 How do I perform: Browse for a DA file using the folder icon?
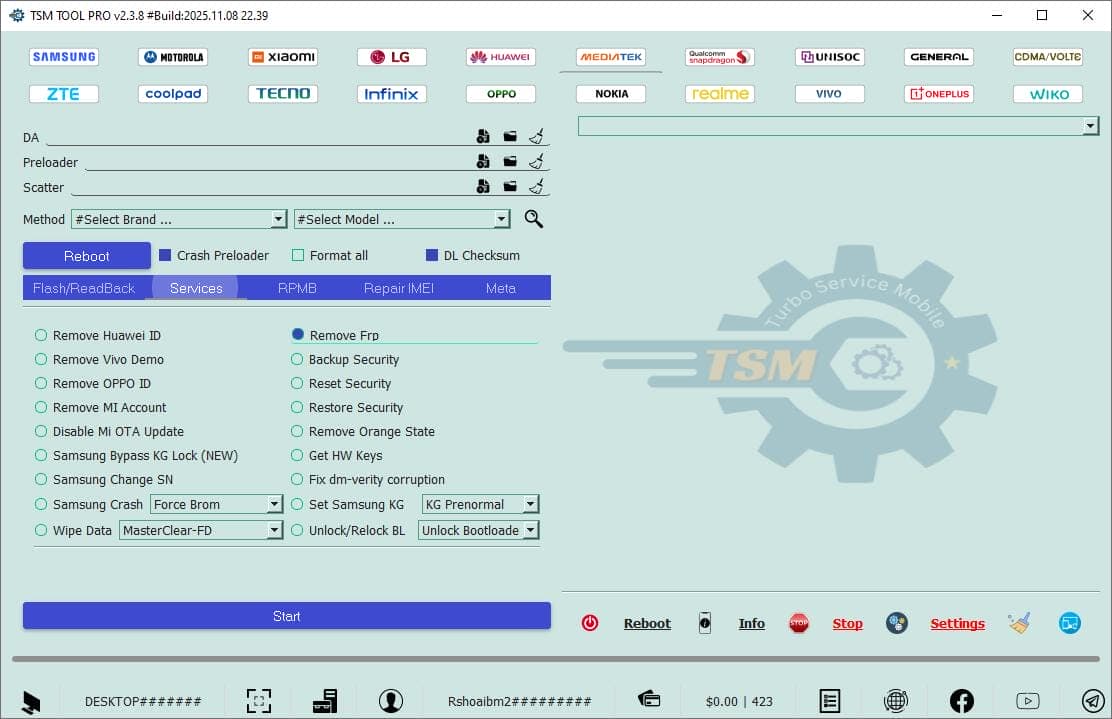(x=509, y=136)
